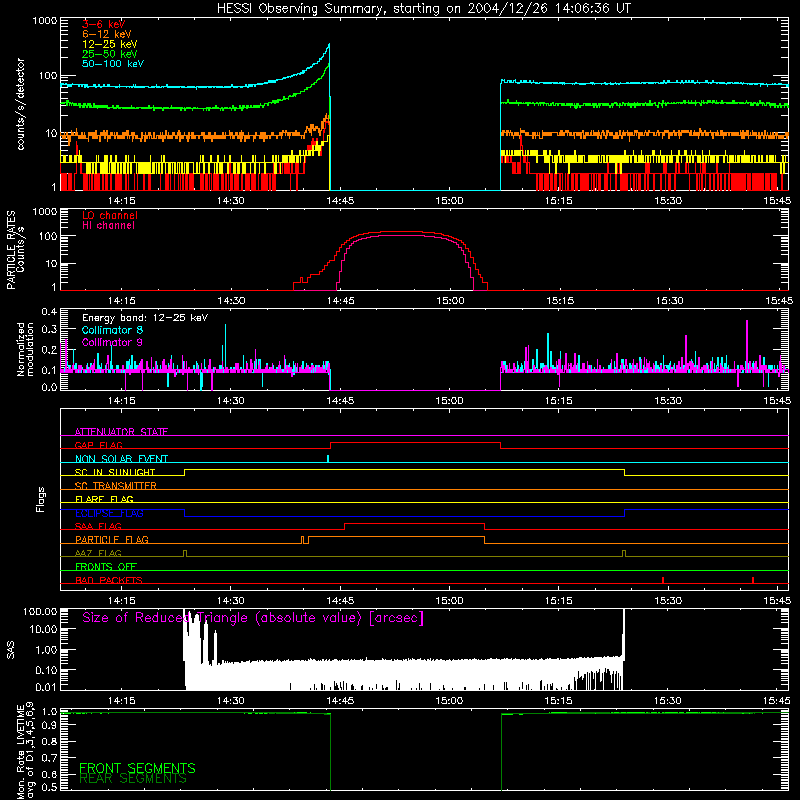Click the vertical 'Flags' axis label
Image resolution: width=800 pixels, height=800 pixels.
(x=41, y=499)
